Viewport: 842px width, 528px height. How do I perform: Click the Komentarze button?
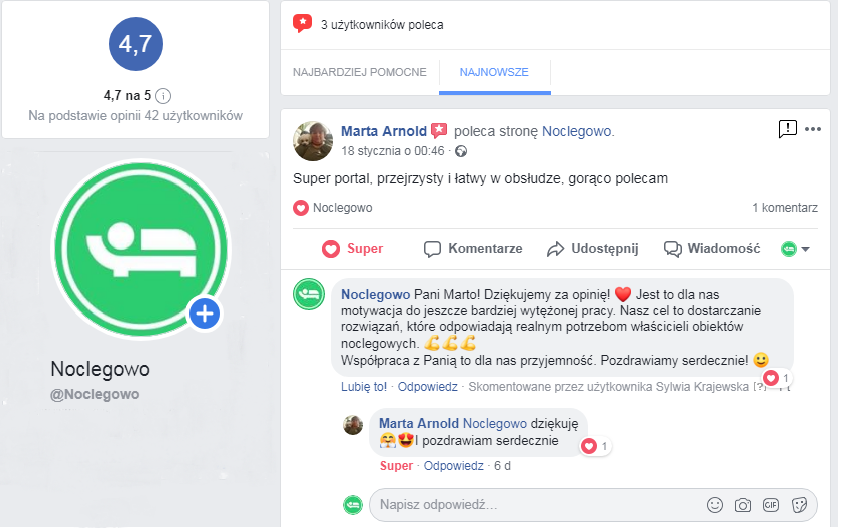click(x=473, y=249)
